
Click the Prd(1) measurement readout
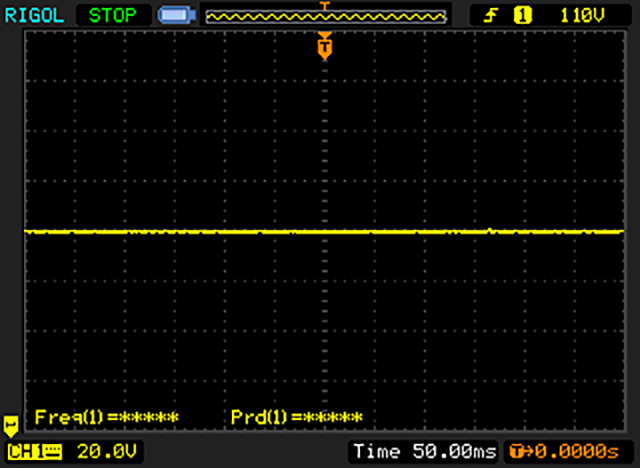(297, 417)
